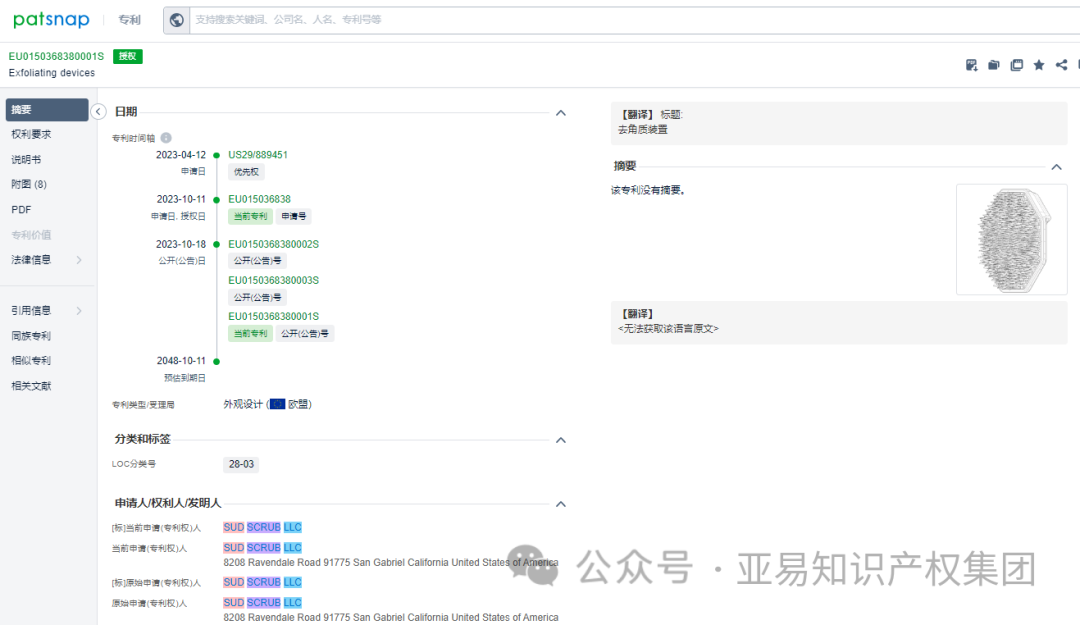Click the star favorite icon

pyautogui.click(x=1039, y=65)
